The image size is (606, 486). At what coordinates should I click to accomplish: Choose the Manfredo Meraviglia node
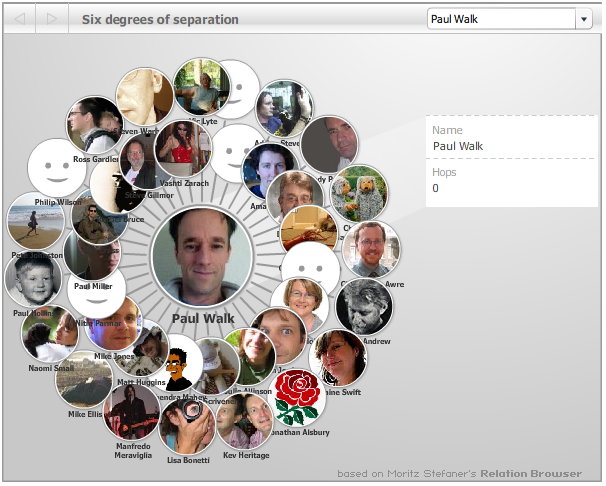click(131, 412)
